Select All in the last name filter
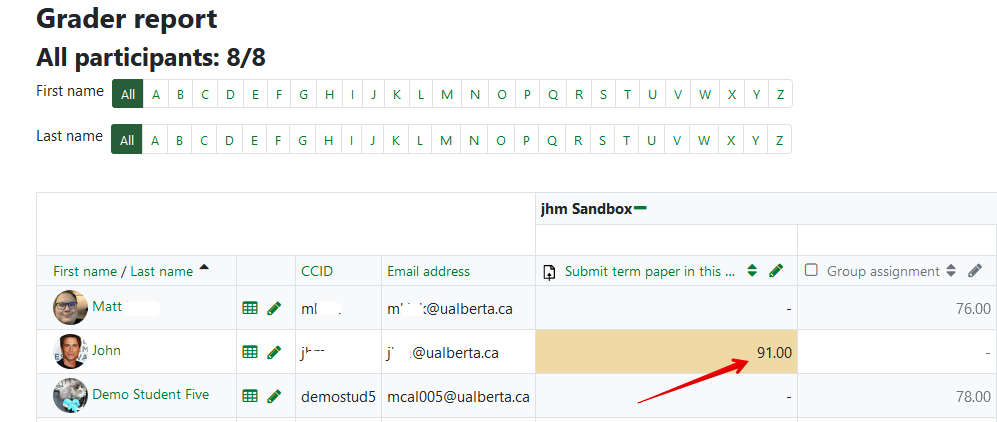 [127, 140]
